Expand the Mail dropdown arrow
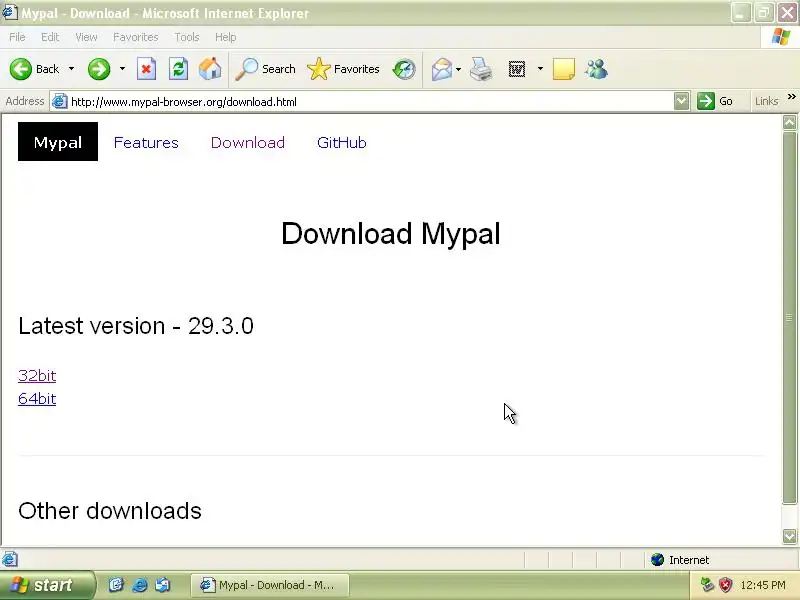The height and width of the screenshot is (600, 800). tap(459, 69)
